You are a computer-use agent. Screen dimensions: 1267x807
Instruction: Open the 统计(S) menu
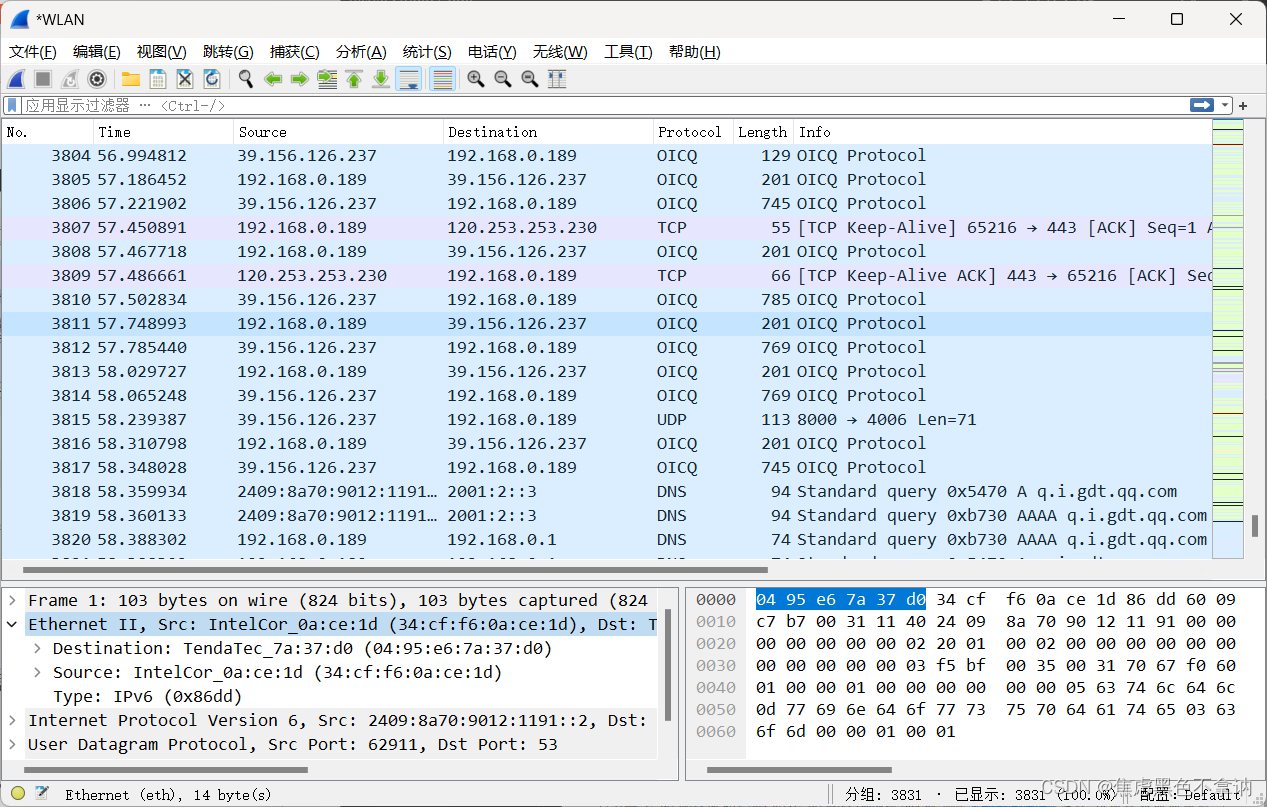pyautogui.click(x=427, y=52)
